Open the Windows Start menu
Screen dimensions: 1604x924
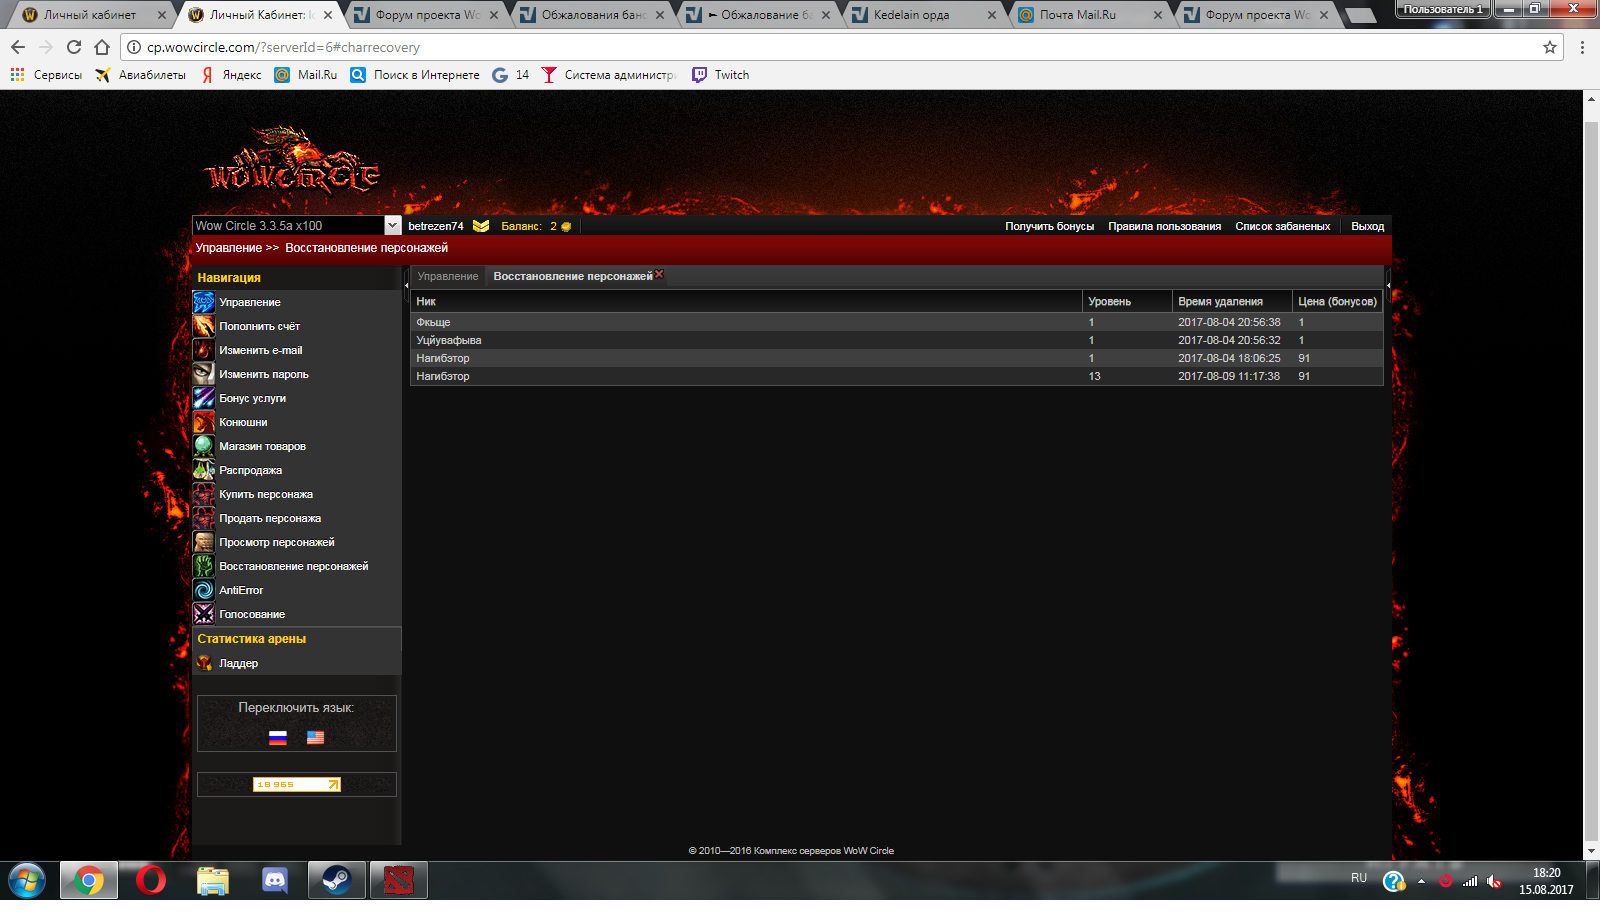tap(27, 881)
